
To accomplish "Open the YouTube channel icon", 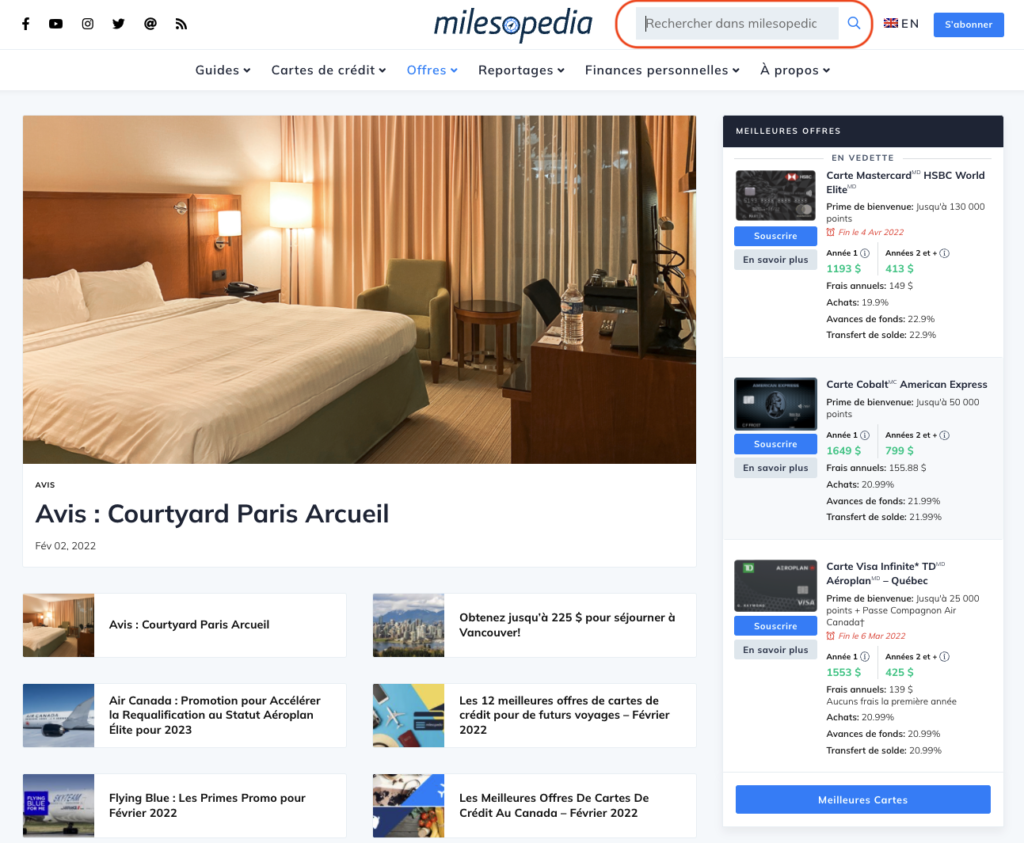I will 55,23.
